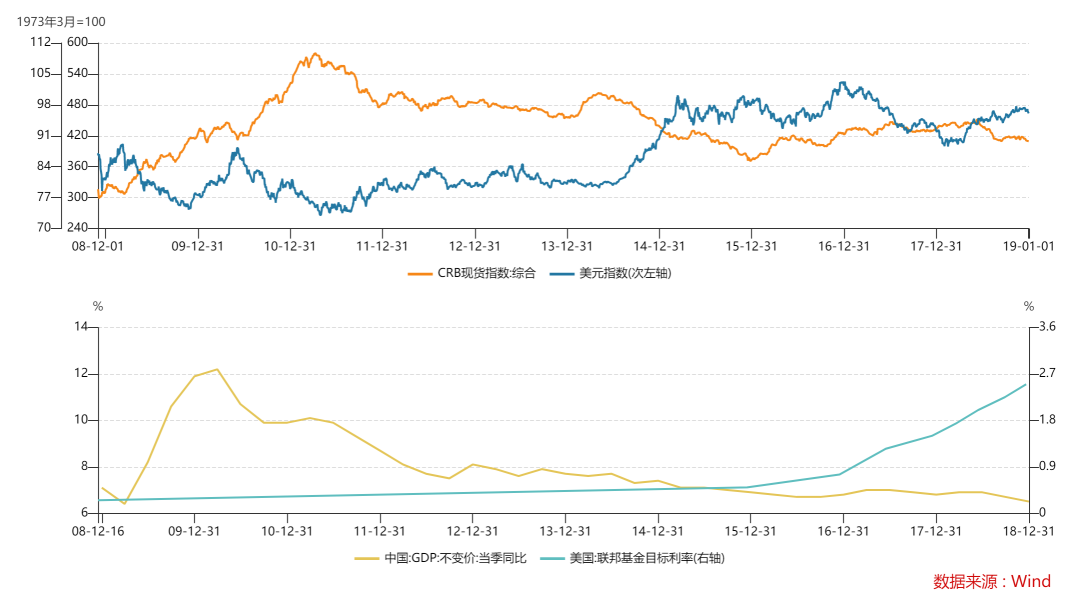Click the orange CRB legend line marker

[x=419, y=273]
